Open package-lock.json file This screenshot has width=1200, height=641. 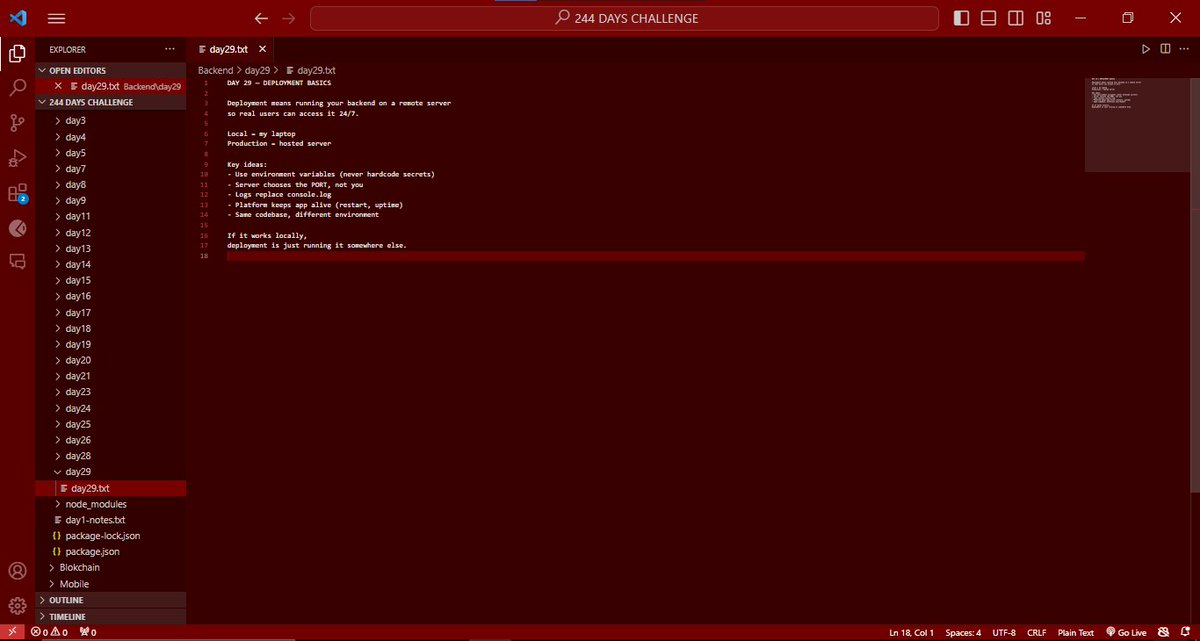click(x=111, y=536)
